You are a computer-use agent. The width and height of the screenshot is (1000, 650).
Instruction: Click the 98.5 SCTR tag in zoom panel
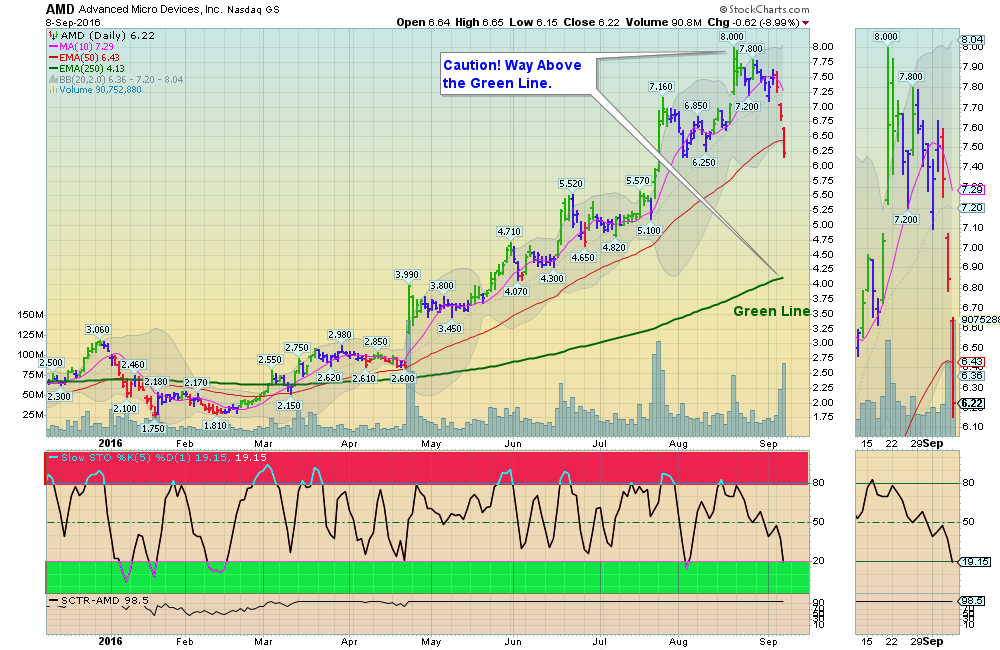[x=973, y=601]
